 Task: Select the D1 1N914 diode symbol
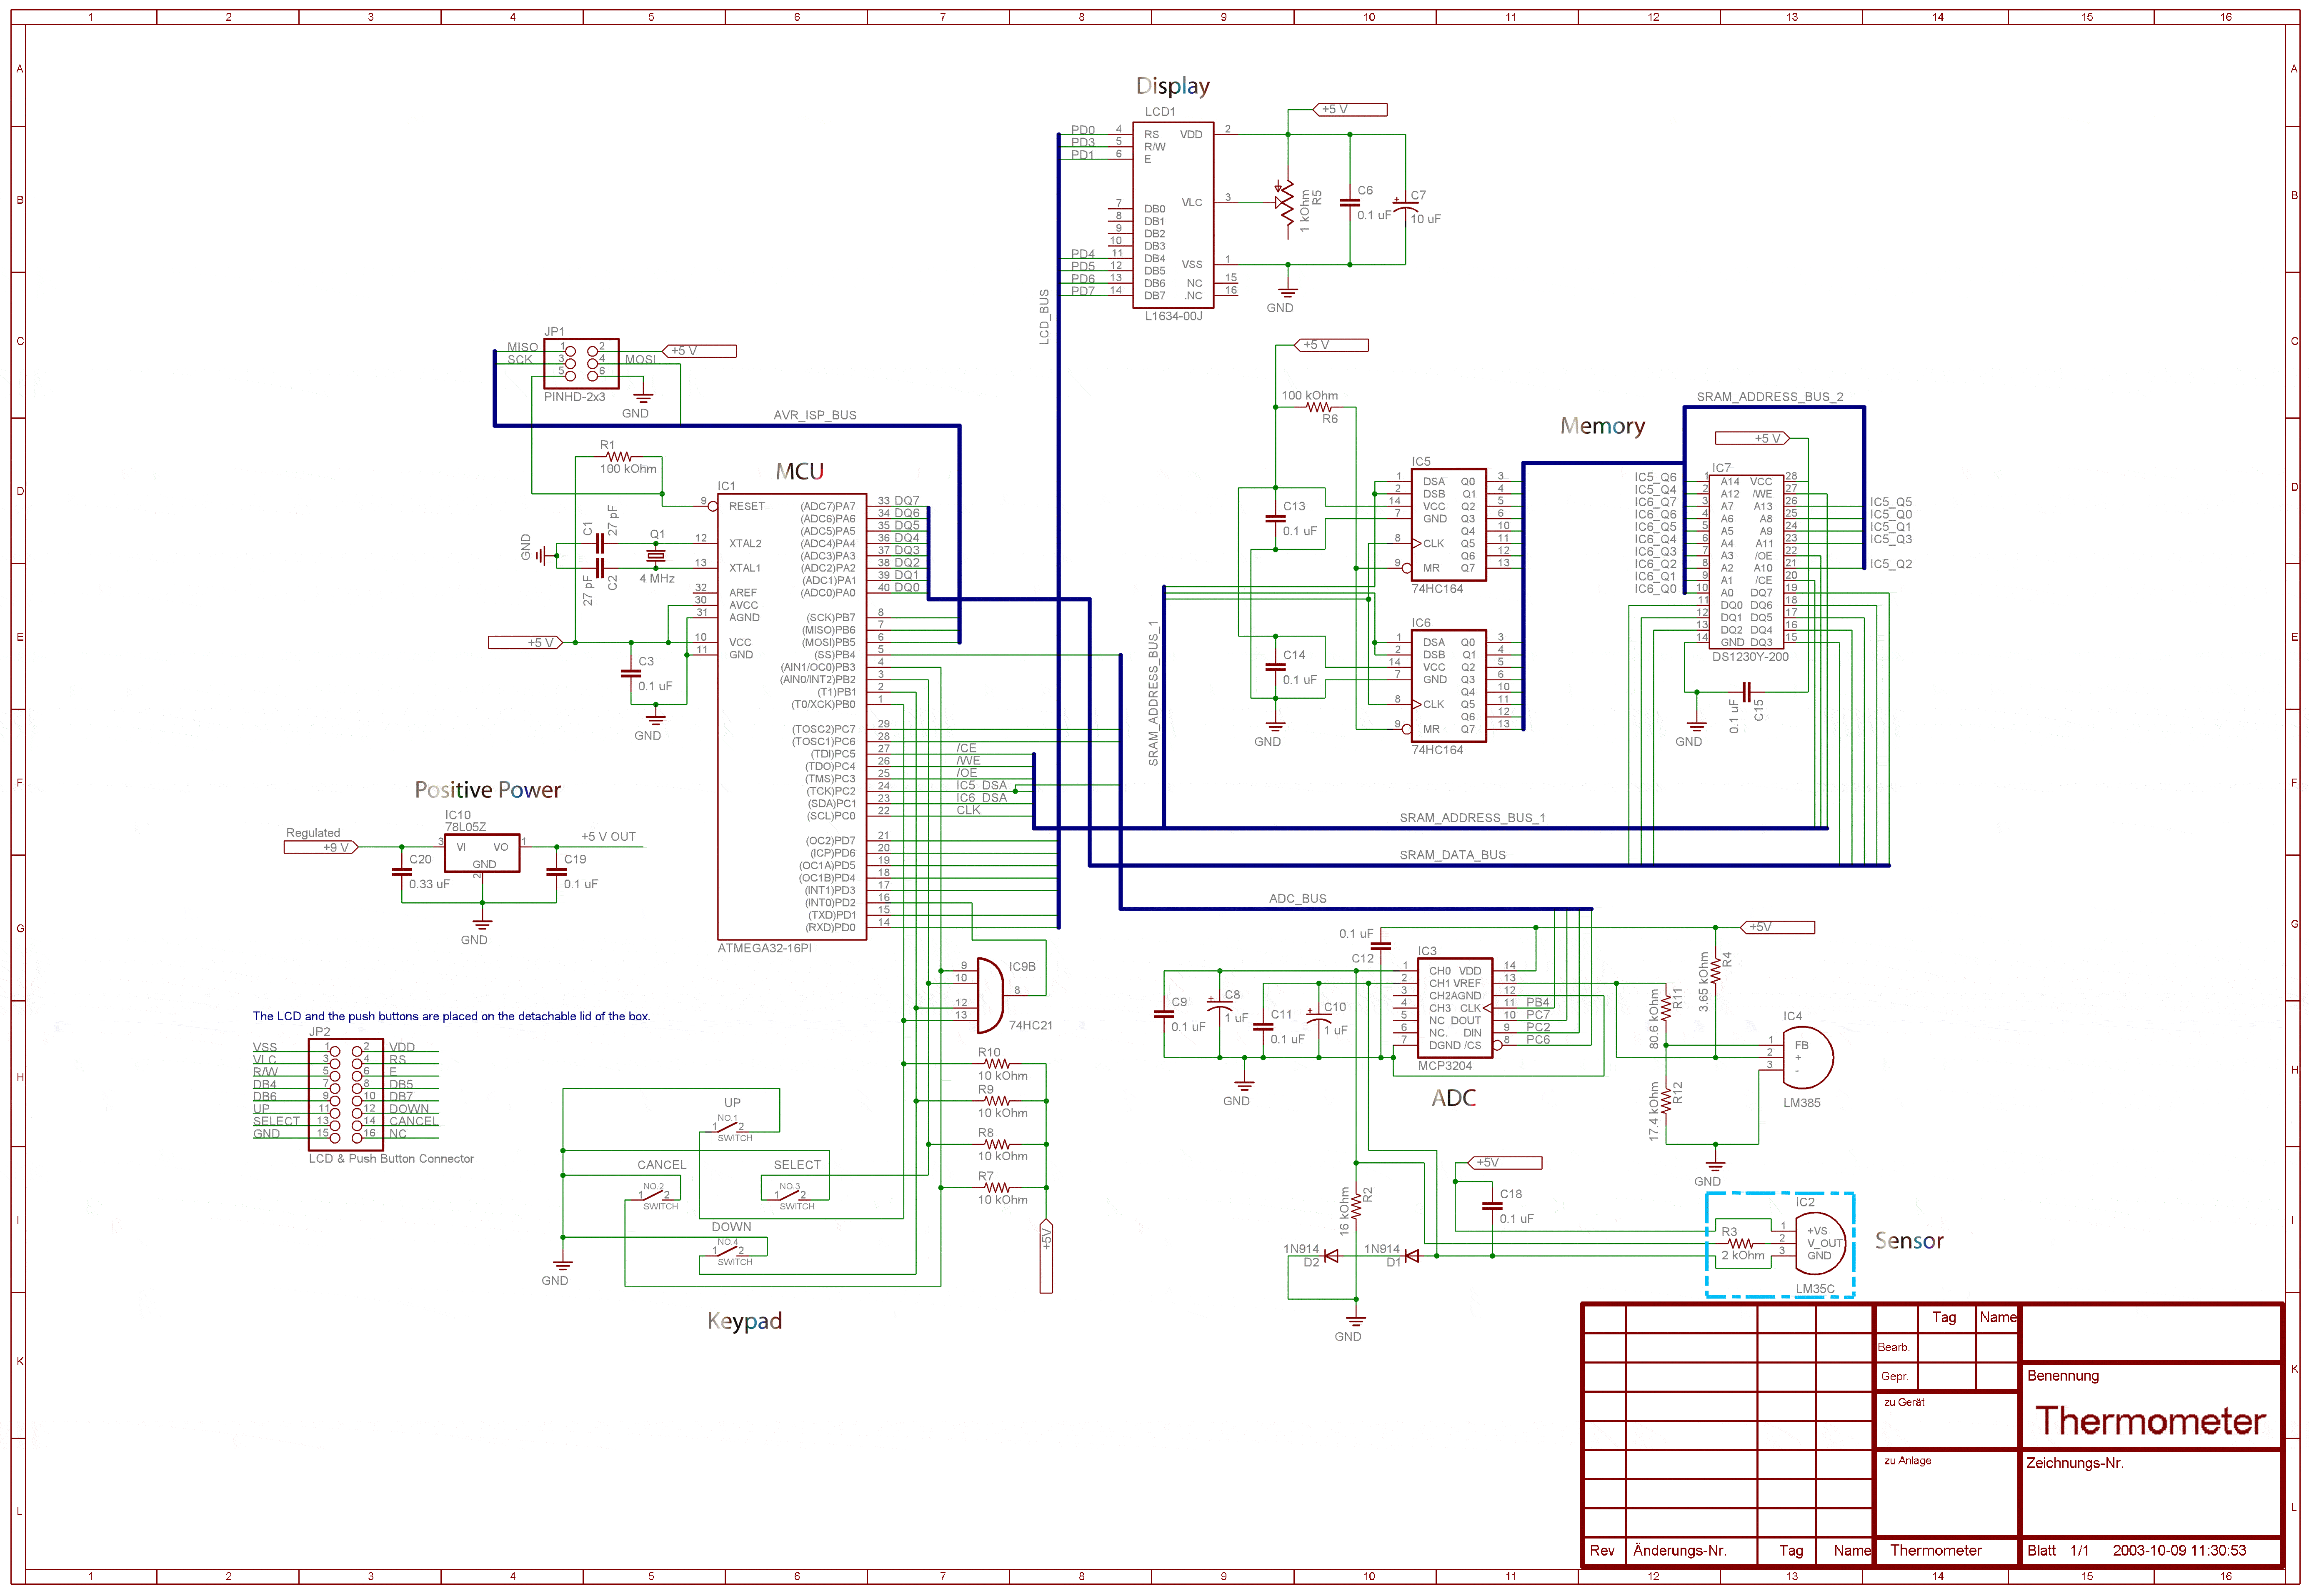coord(1411,1256)
